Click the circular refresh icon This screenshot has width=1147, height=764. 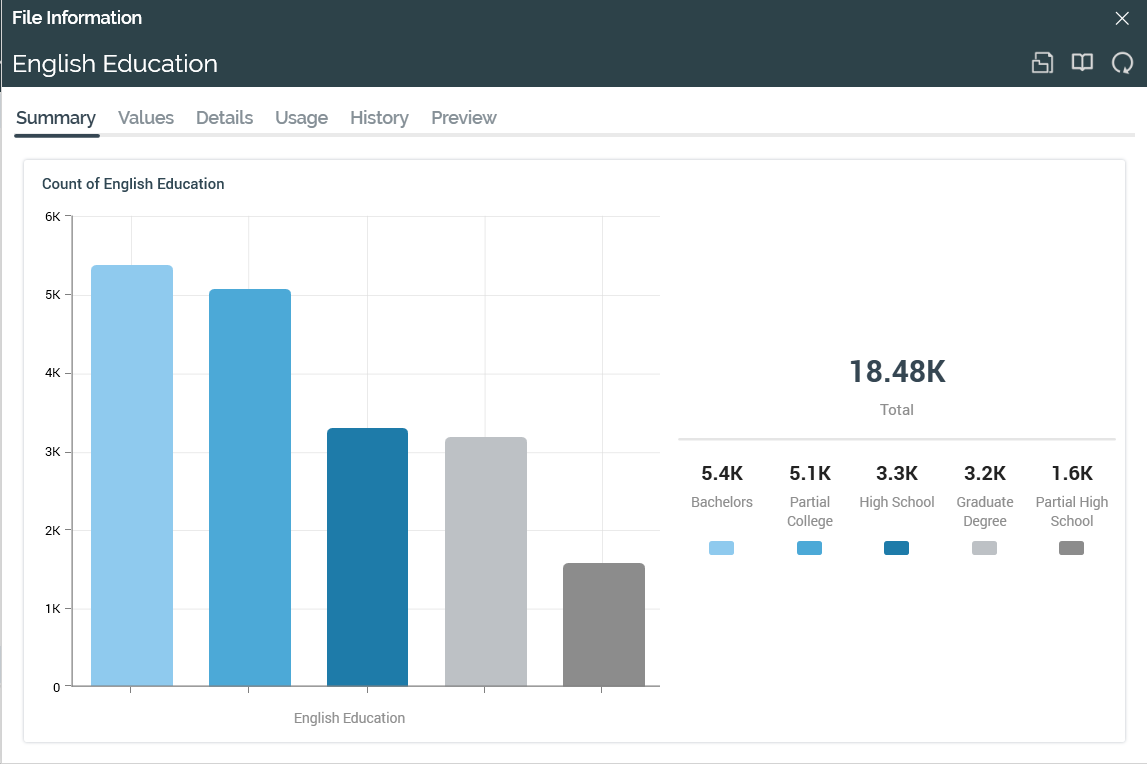(x=1122, y=63)
